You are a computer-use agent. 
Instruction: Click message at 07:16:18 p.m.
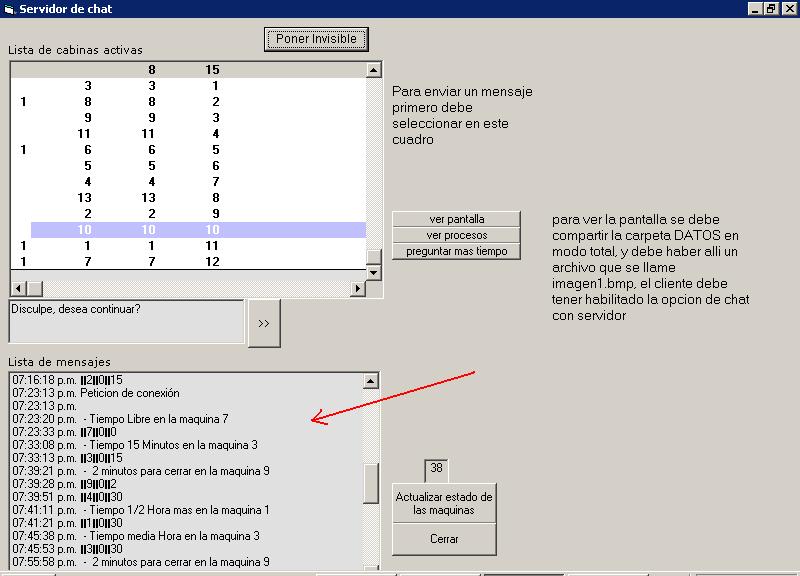click(x=67, y=380)
